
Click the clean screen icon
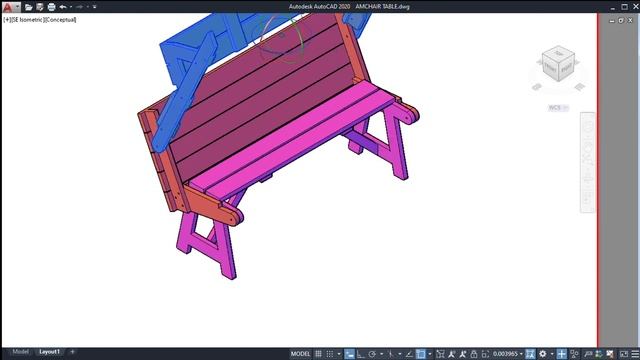coord(624,354)
